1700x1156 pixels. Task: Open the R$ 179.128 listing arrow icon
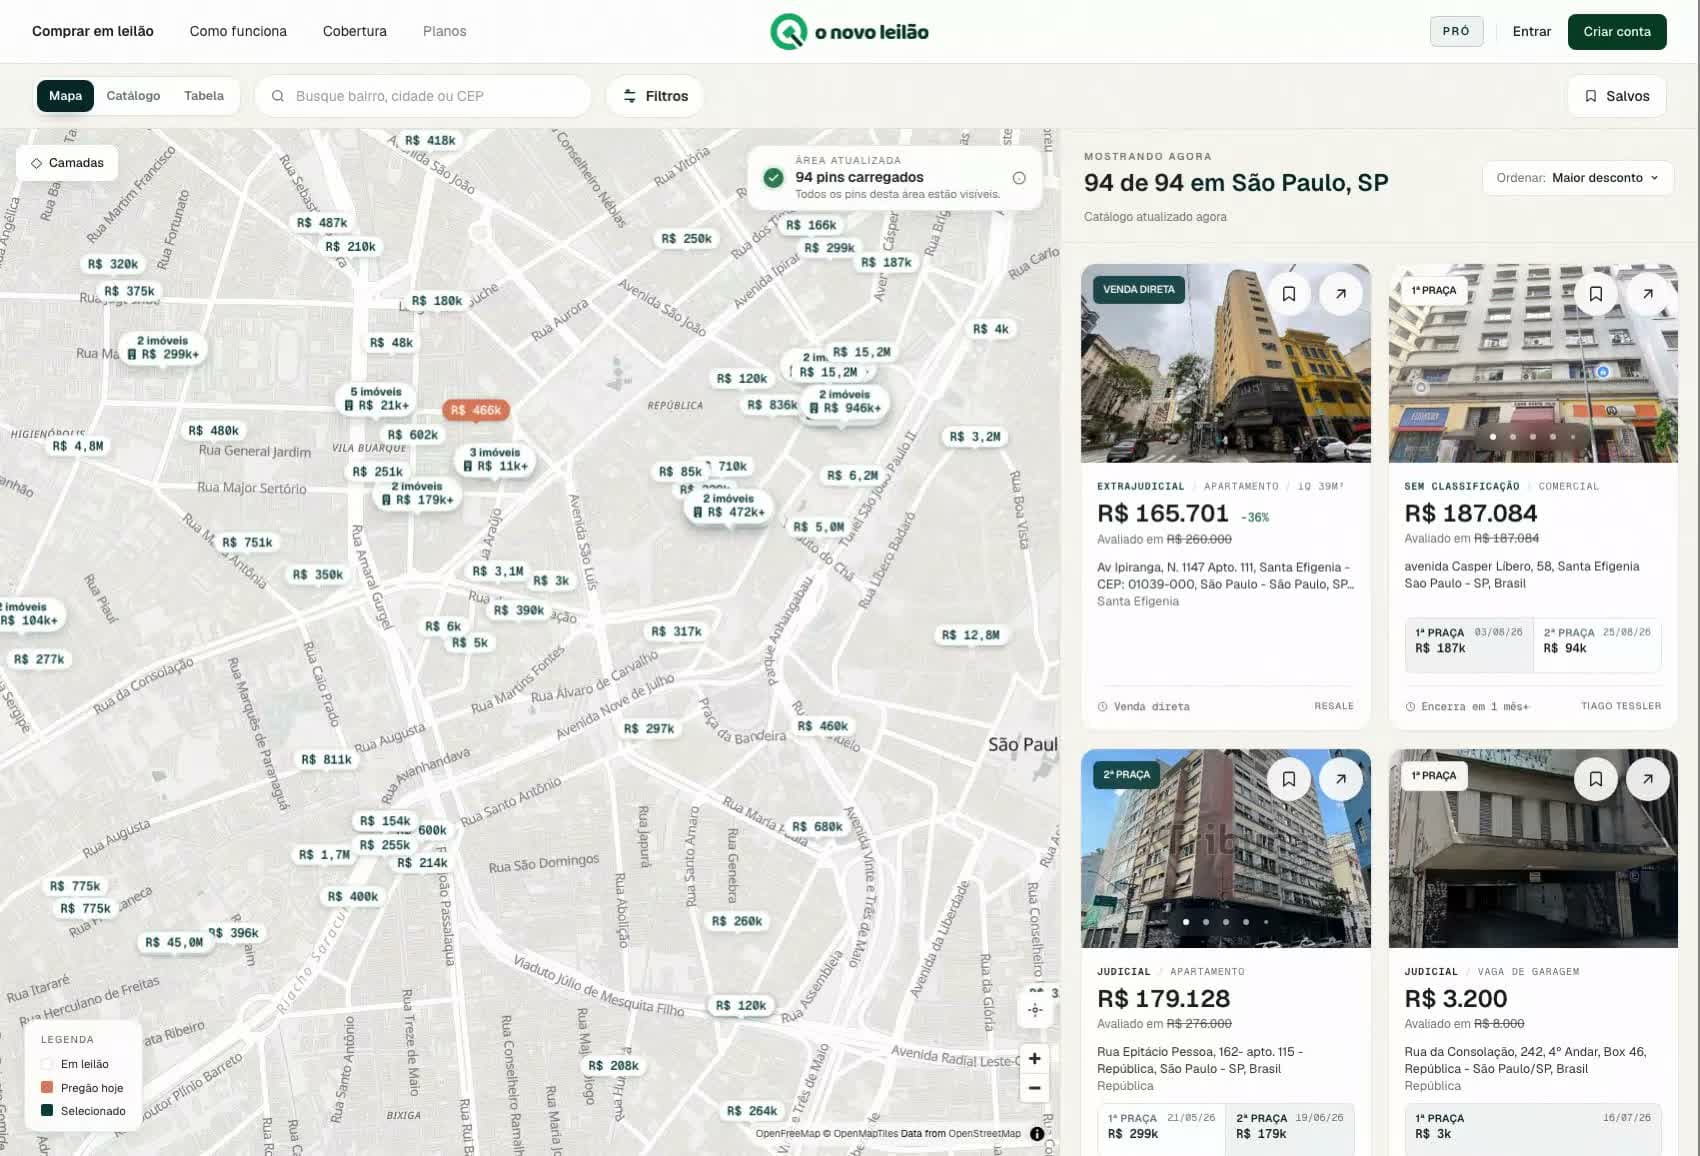tap(1341, 779)
